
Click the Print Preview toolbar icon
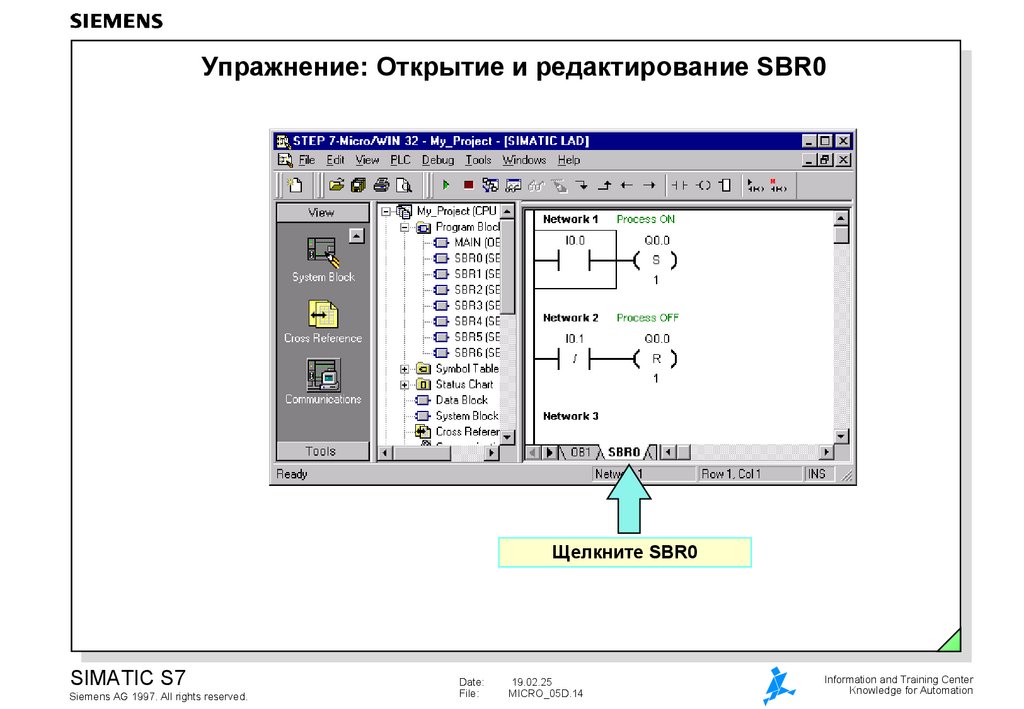404,185
